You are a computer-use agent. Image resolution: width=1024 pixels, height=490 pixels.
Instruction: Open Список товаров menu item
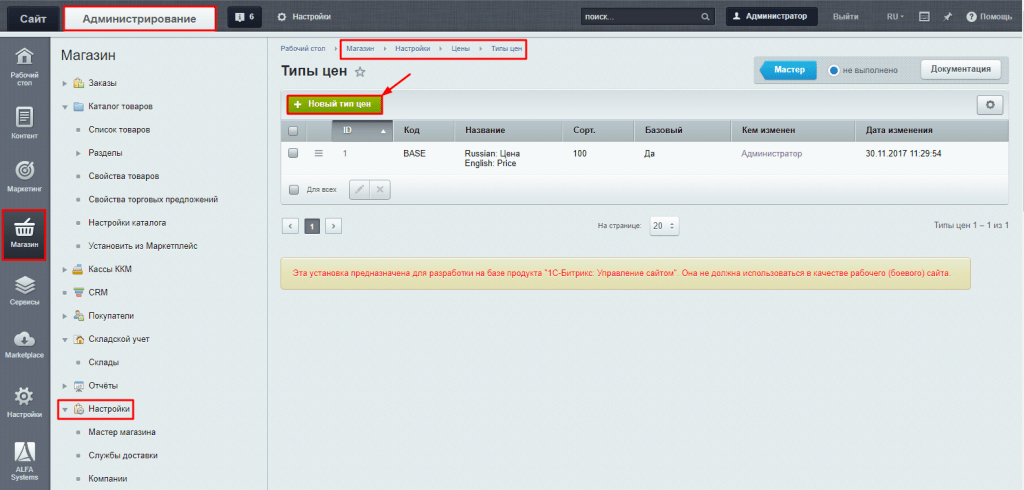pos(120,129)
